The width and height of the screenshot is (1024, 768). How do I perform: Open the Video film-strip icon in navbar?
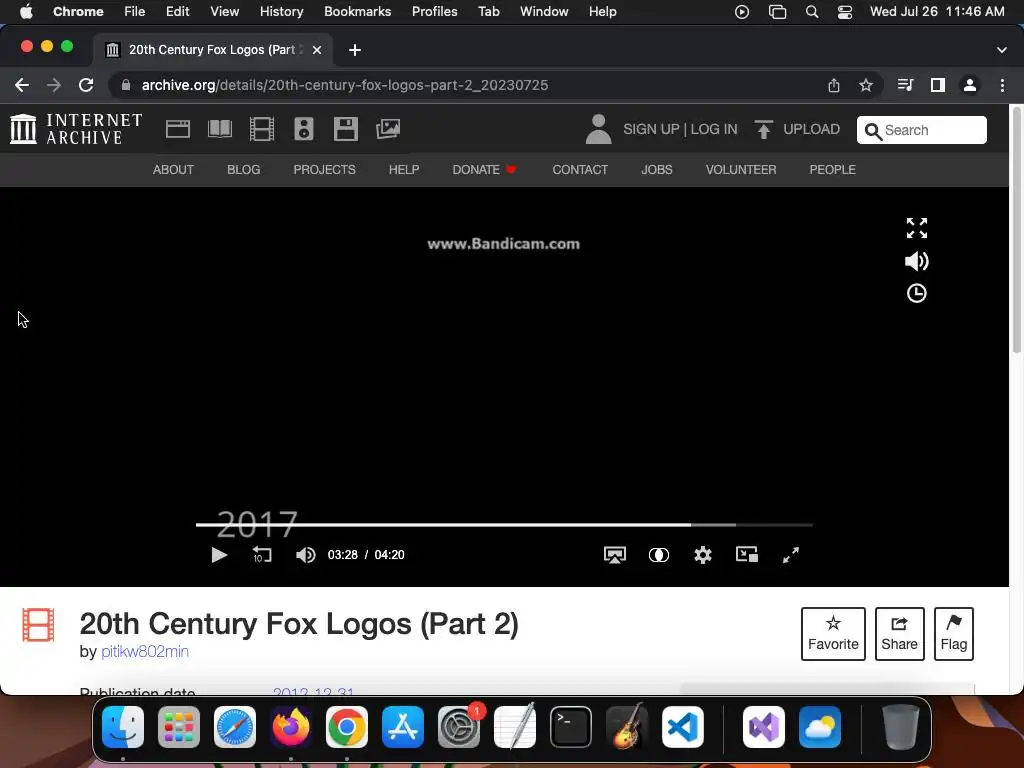(x=262, y=129)
